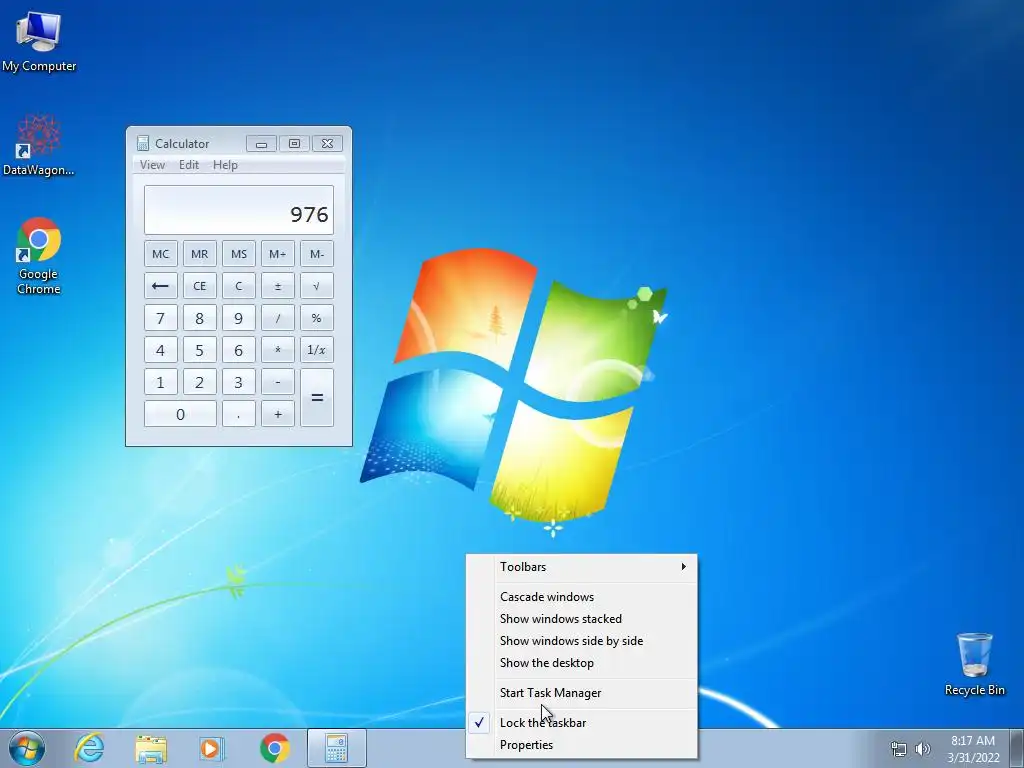Click the minus key
The height and width of the screenshot is (768, 1024).
click(x=278, y=382)
